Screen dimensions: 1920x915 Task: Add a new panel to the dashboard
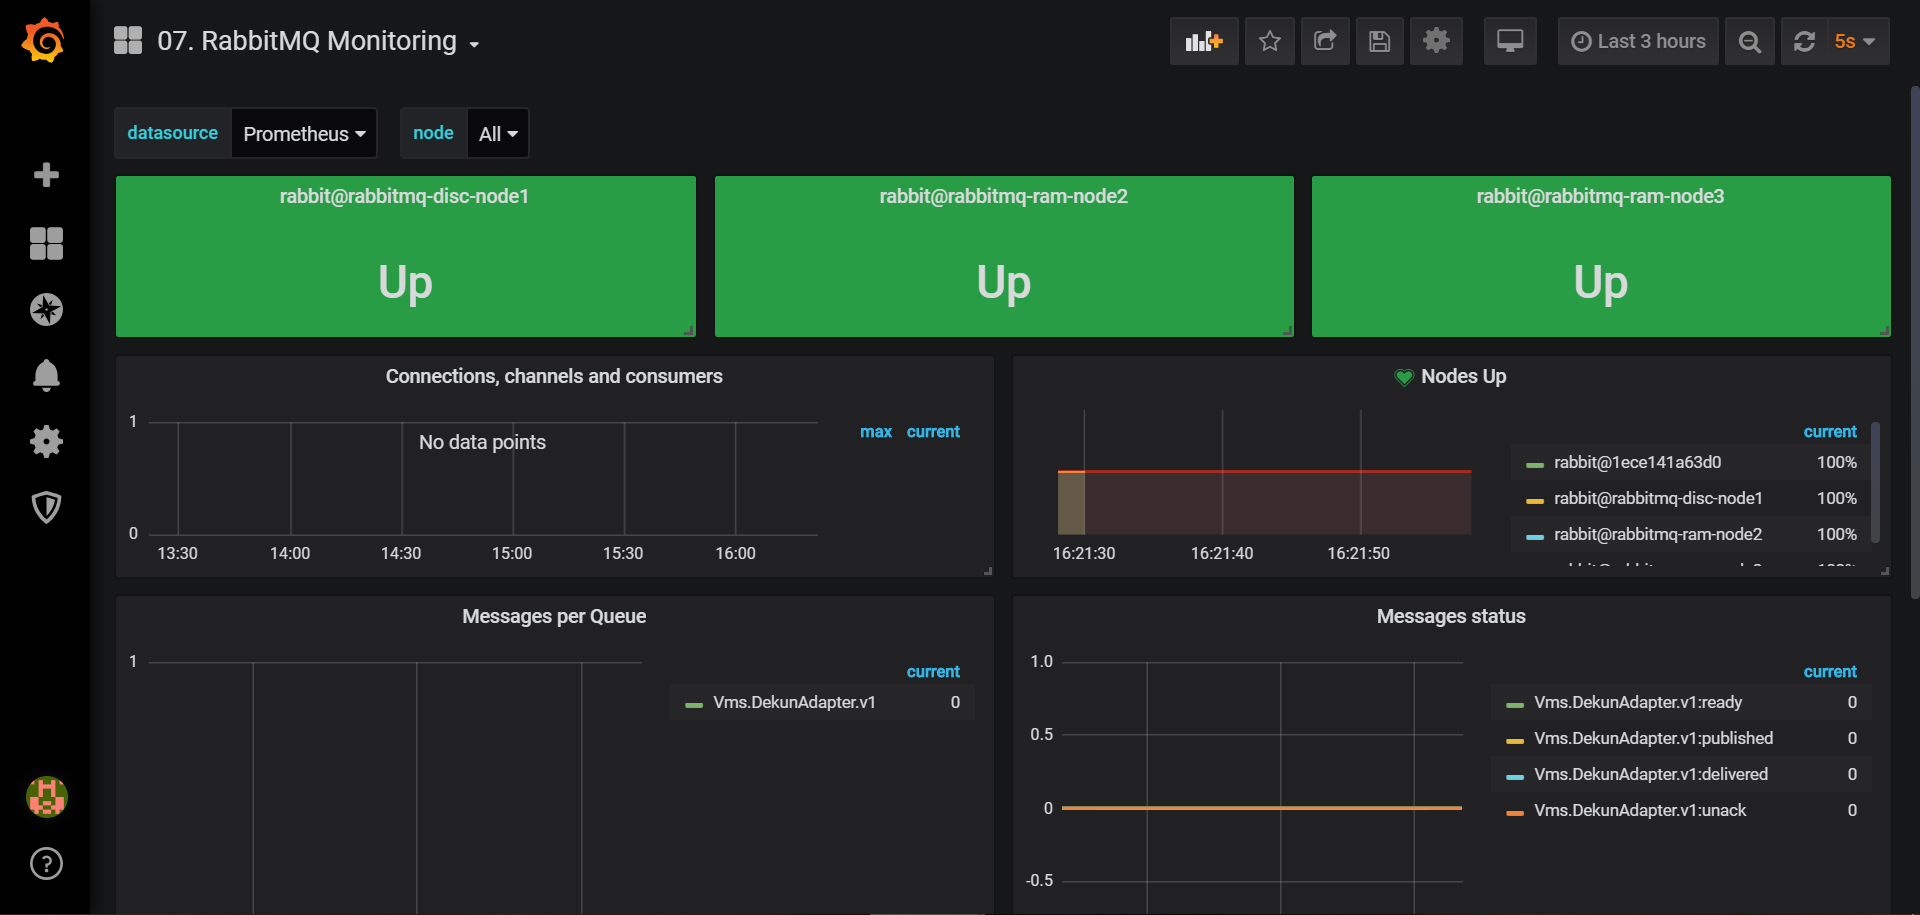(1203, 41)
